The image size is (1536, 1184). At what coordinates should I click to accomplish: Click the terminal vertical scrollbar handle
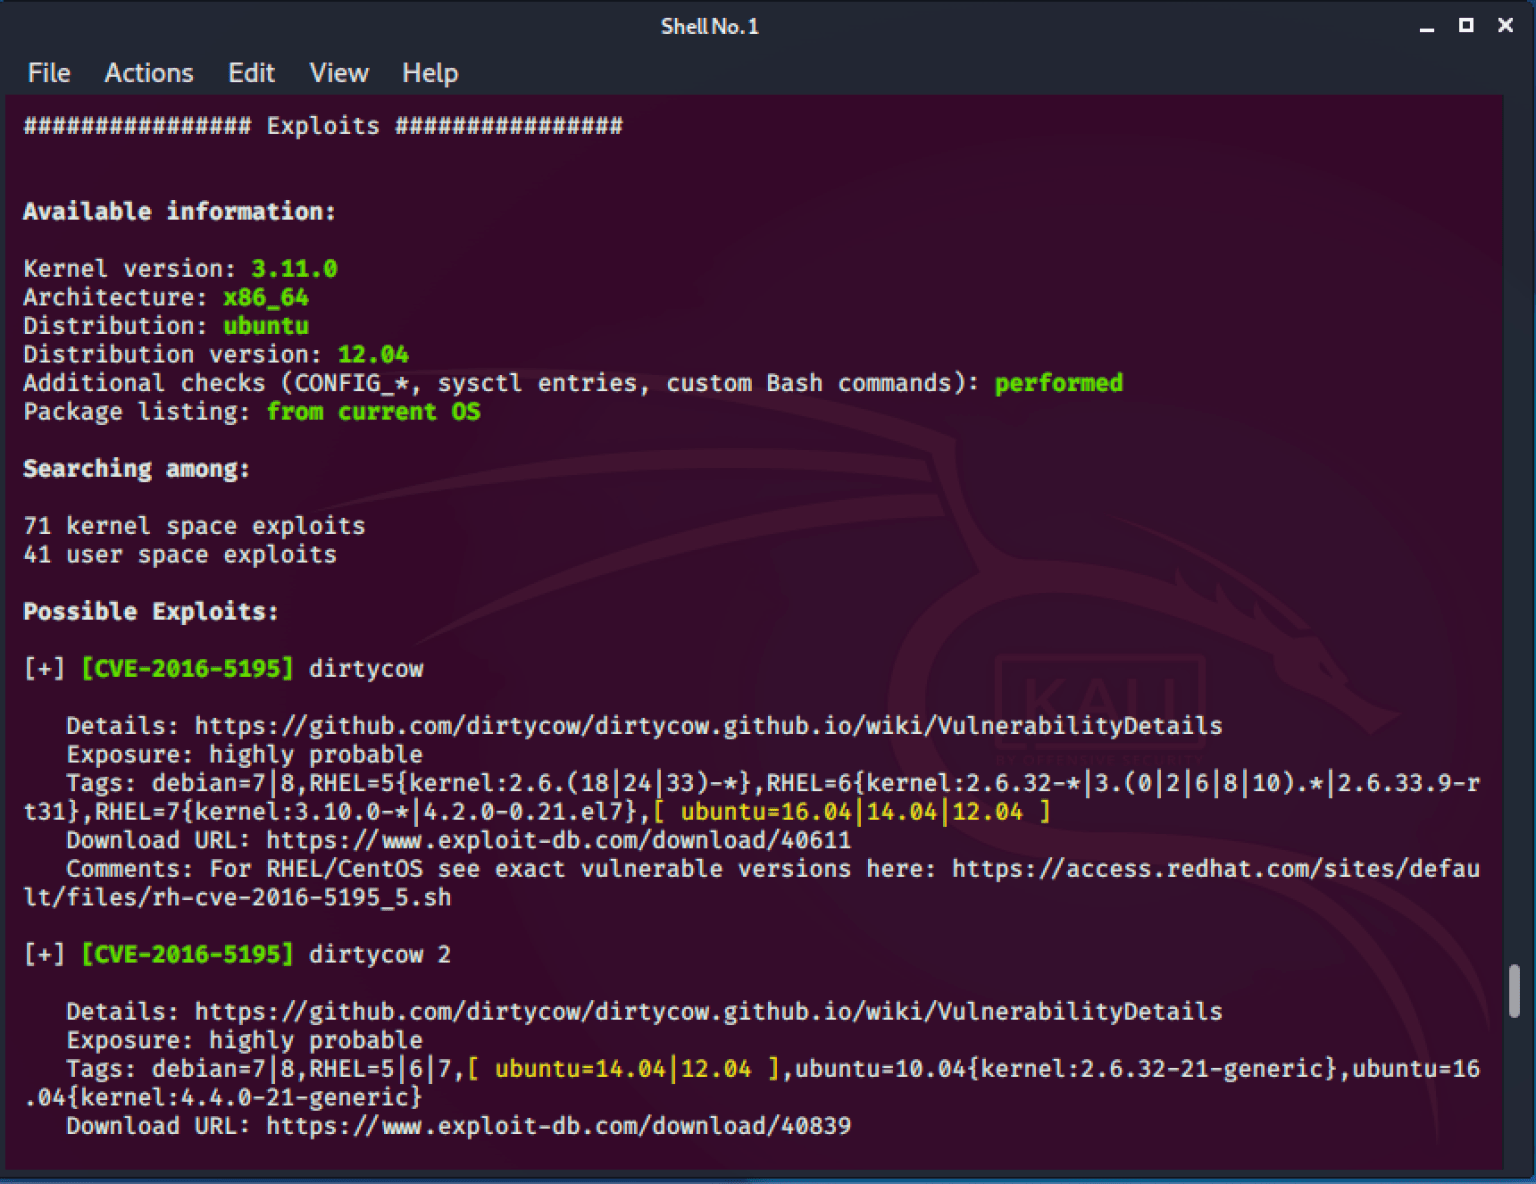point(1514,990)
